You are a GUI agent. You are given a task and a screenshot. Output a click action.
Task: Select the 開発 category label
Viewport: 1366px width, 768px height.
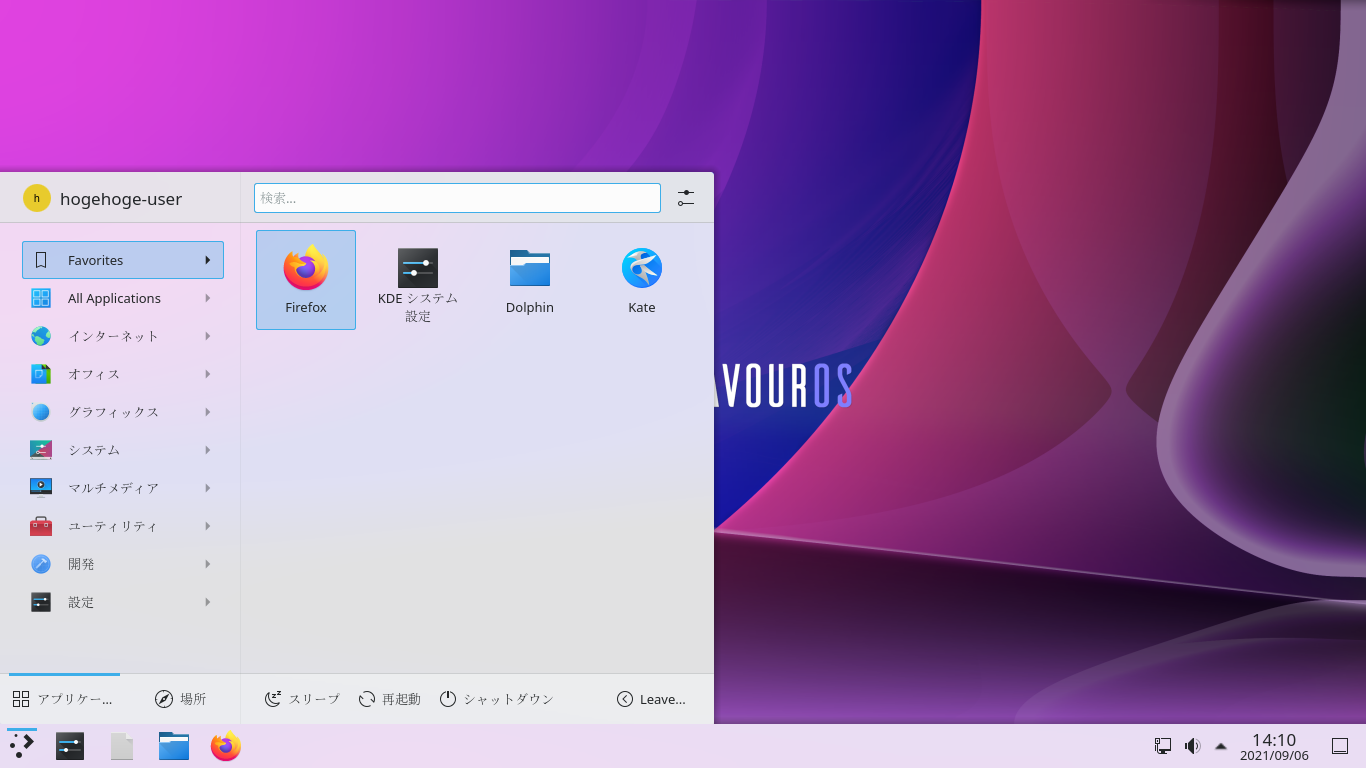coord(81,564)
